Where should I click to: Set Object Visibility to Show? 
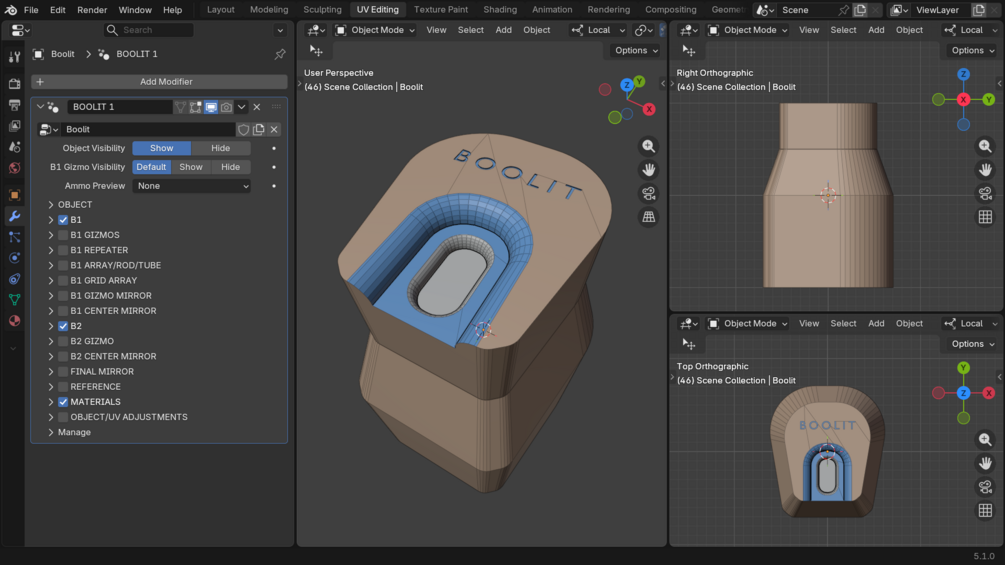tap(162, 148)
